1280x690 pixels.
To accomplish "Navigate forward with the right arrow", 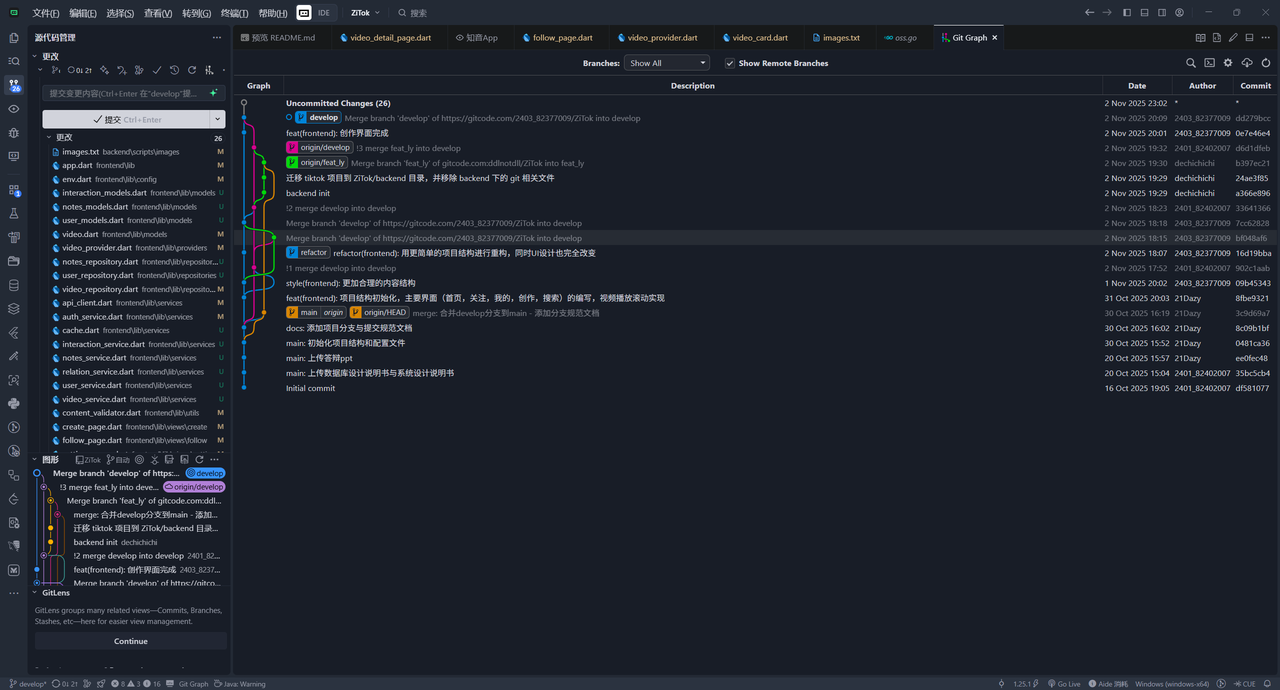I will 1107,13.
